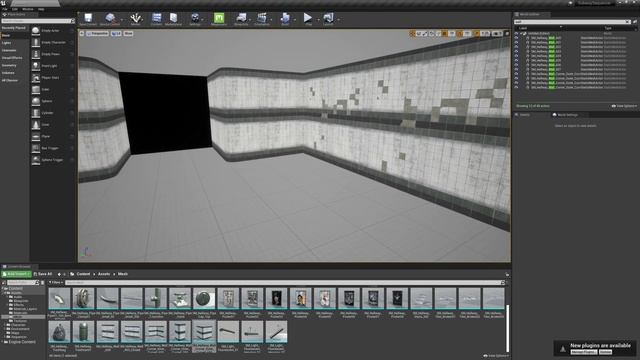Pick the Player Start placement icon
The image size is (640, 360).
point(36,78)
